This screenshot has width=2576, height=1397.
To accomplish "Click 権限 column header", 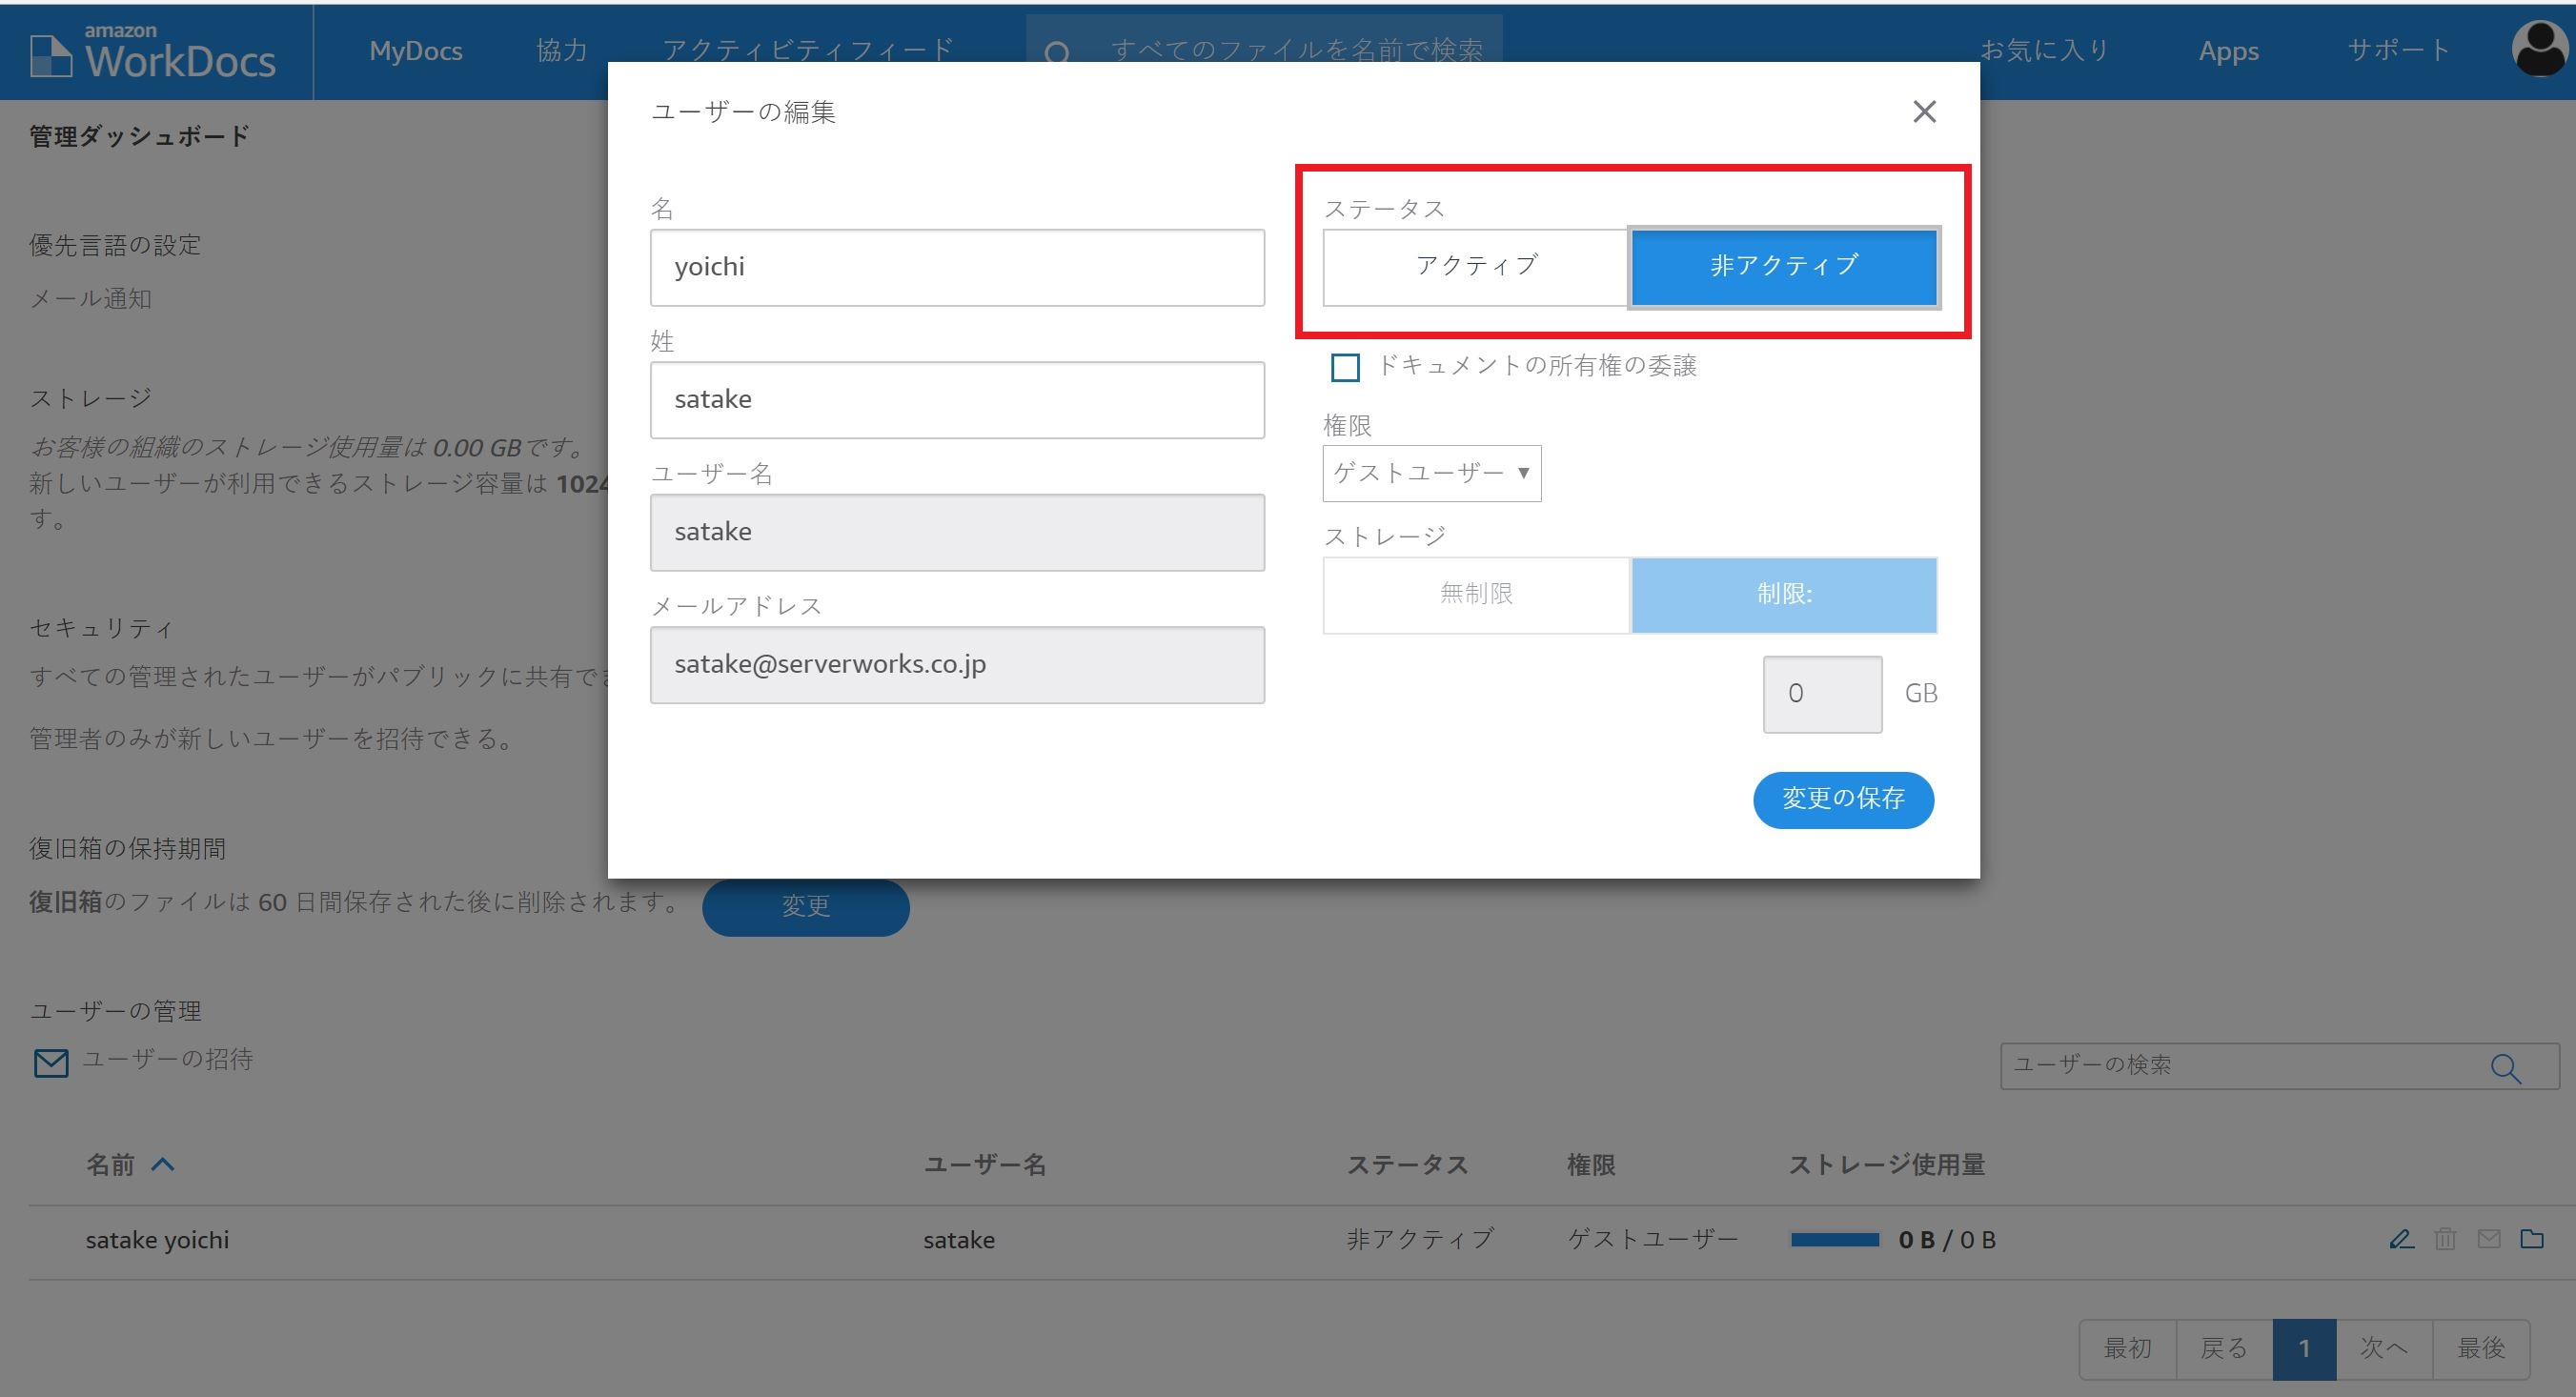I will coord(1590,1164).
